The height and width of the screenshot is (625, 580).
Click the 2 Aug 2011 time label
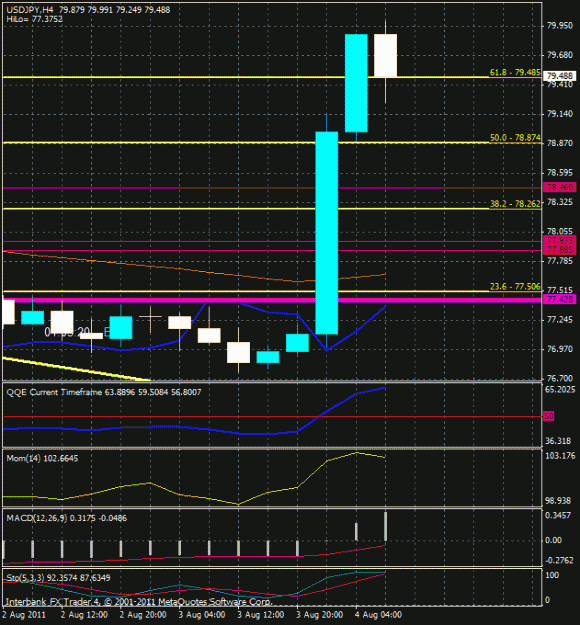[x=24, y=615]
